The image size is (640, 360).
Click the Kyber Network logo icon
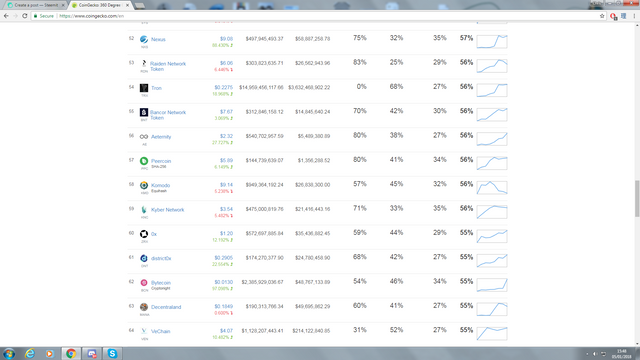(x=144, y=209)
